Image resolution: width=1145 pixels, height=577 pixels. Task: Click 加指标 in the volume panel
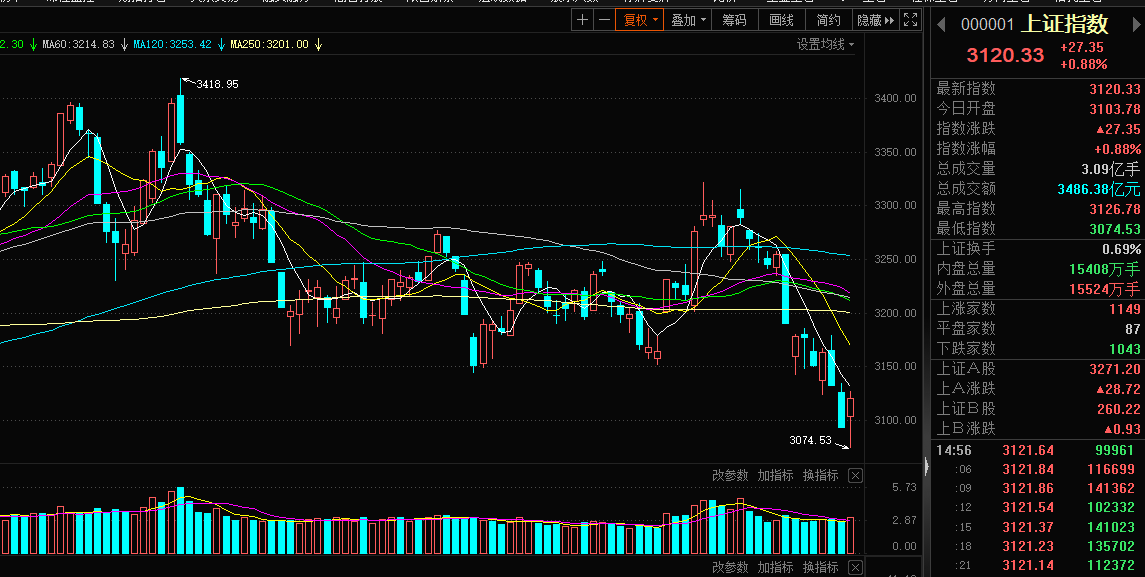pos(775,476)
